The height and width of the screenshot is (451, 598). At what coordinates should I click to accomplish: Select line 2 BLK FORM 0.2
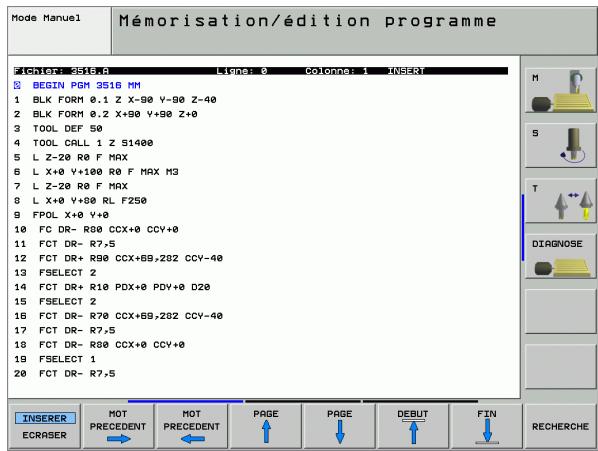click(x=106, y=114)
